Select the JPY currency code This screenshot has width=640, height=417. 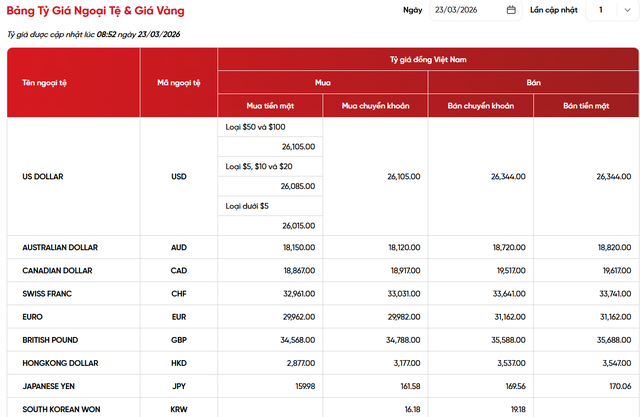[179, 386]
